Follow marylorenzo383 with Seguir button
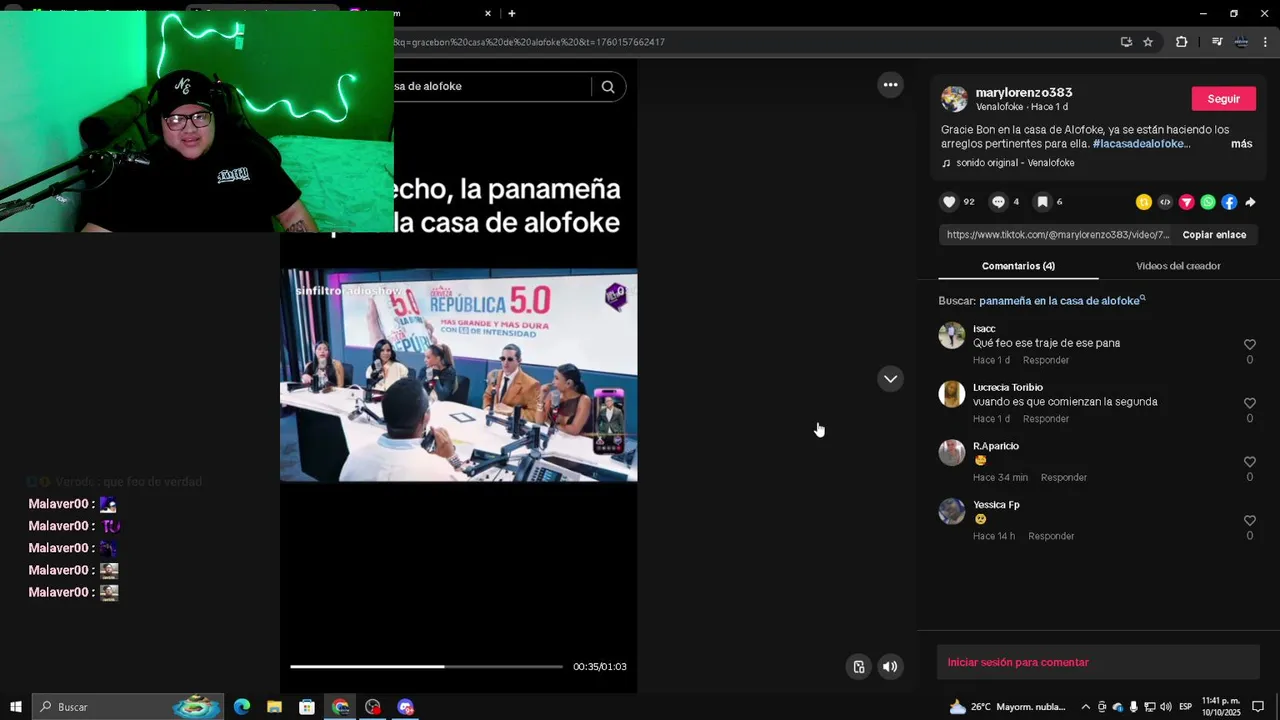Viewport: 1280px width, 720px height. click(1223, 99)
